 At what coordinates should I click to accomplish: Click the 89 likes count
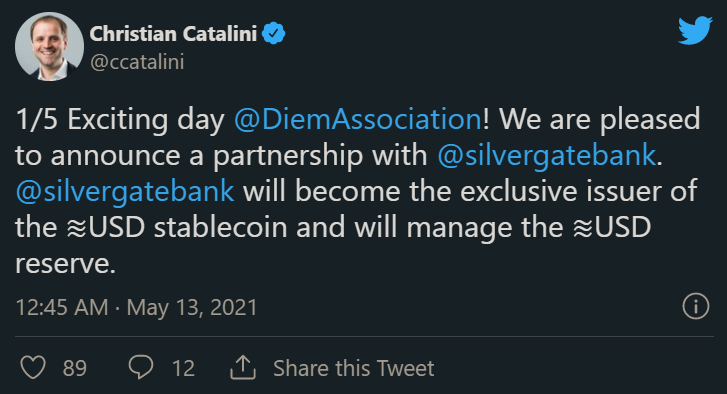[x=75, y=369]
